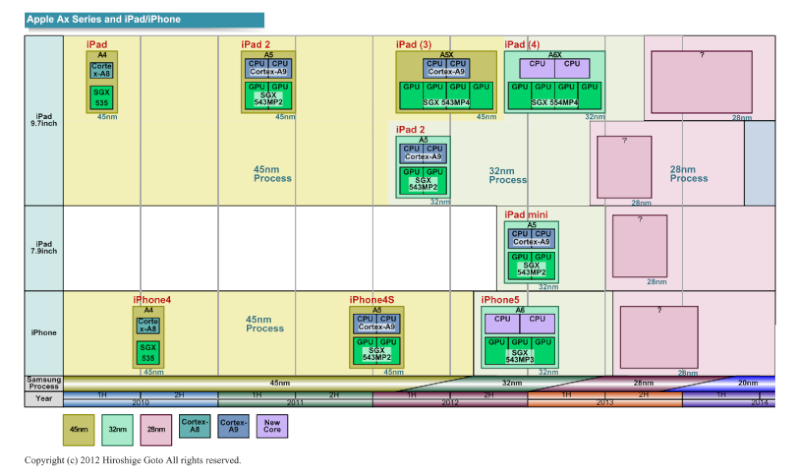
Task: Click the 'Year' row label
Action: tap(44, 398)
